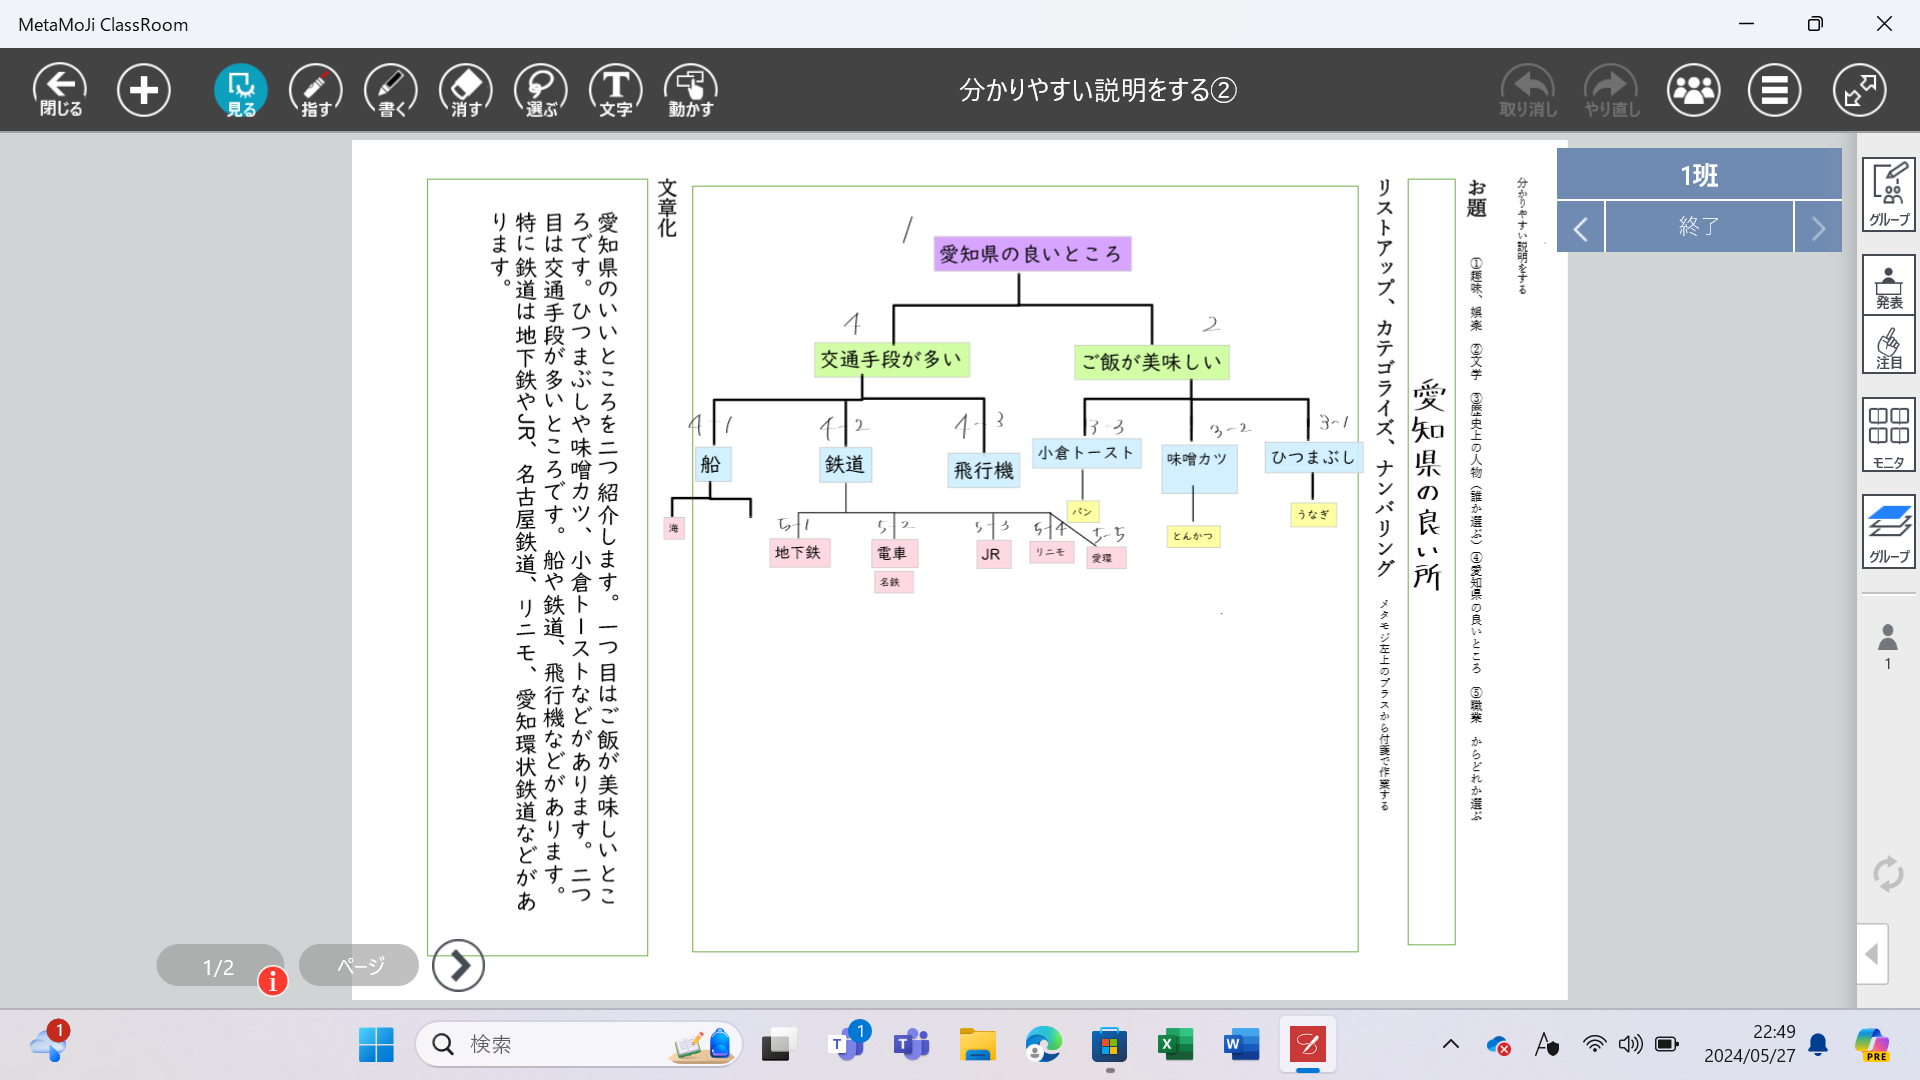Go to next page with circled arrow
1920x1080 pixels.
tap(458, 966)
